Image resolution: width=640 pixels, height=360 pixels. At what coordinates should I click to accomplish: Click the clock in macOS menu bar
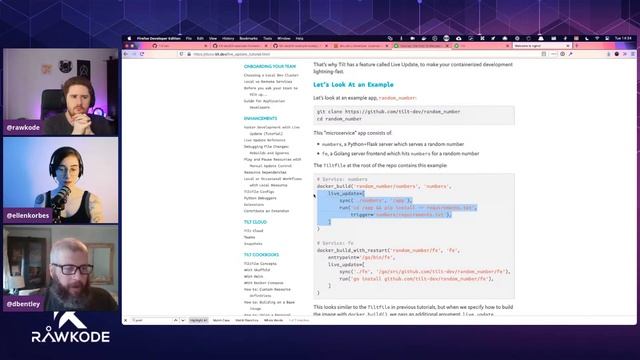(623, 38)
